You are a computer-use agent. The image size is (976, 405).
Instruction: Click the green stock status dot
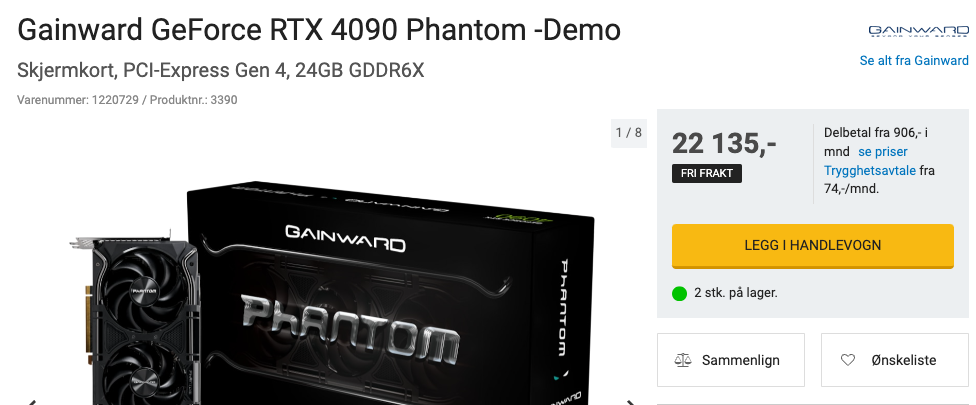(680, 293)
